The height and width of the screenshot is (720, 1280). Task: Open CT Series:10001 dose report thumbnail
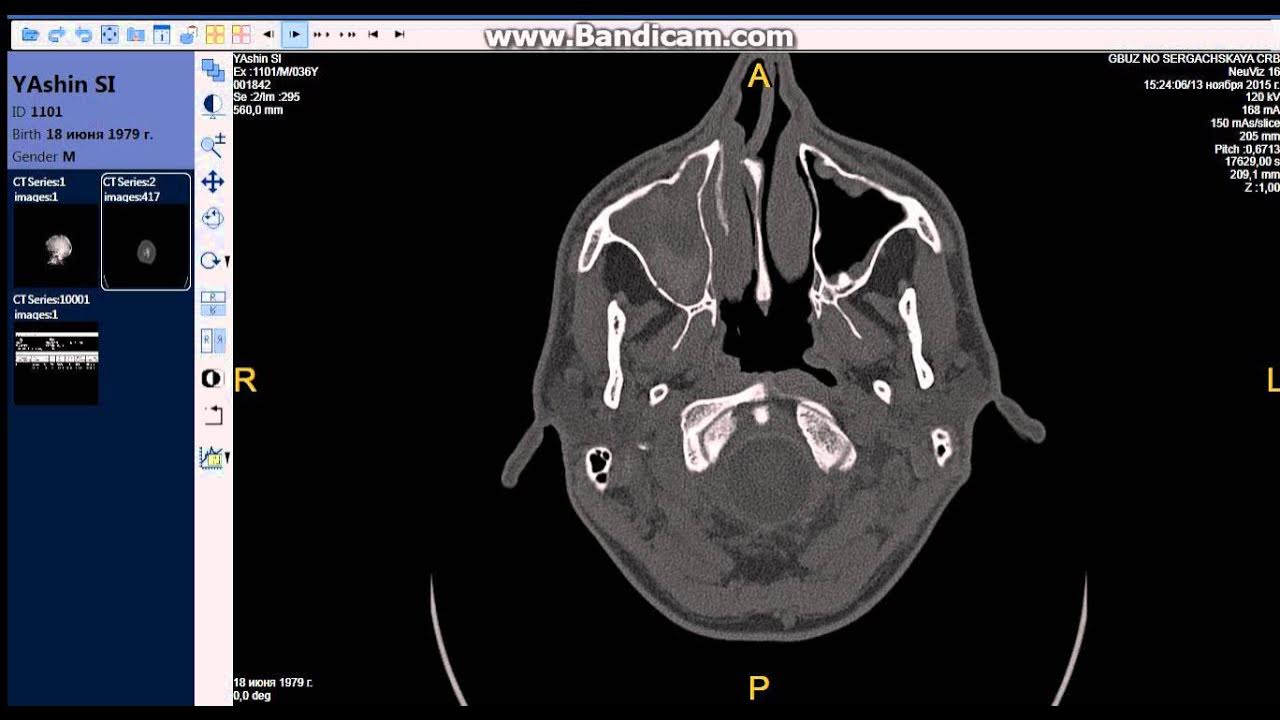[55, 348]
